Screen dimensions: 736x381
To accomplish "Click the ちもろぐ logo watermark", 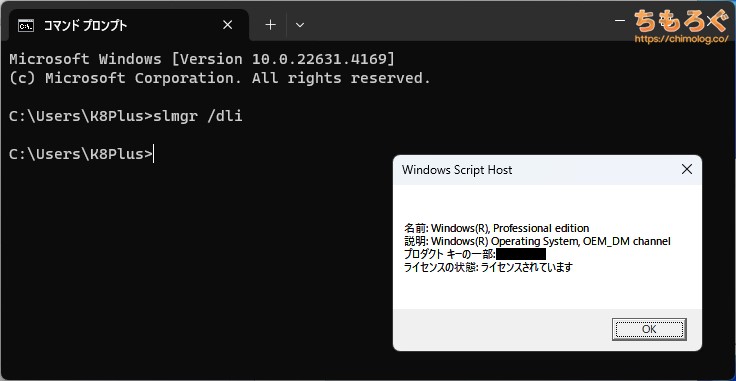I will click(x=681, y=21).
